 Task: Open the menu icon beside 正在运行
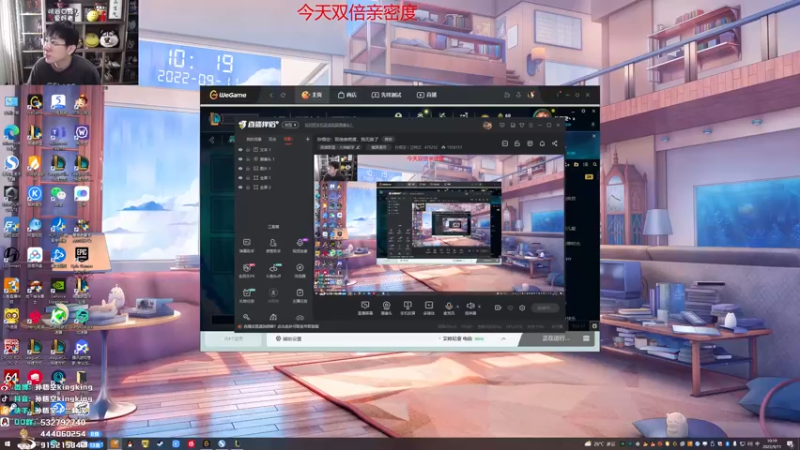pos(586,338)
